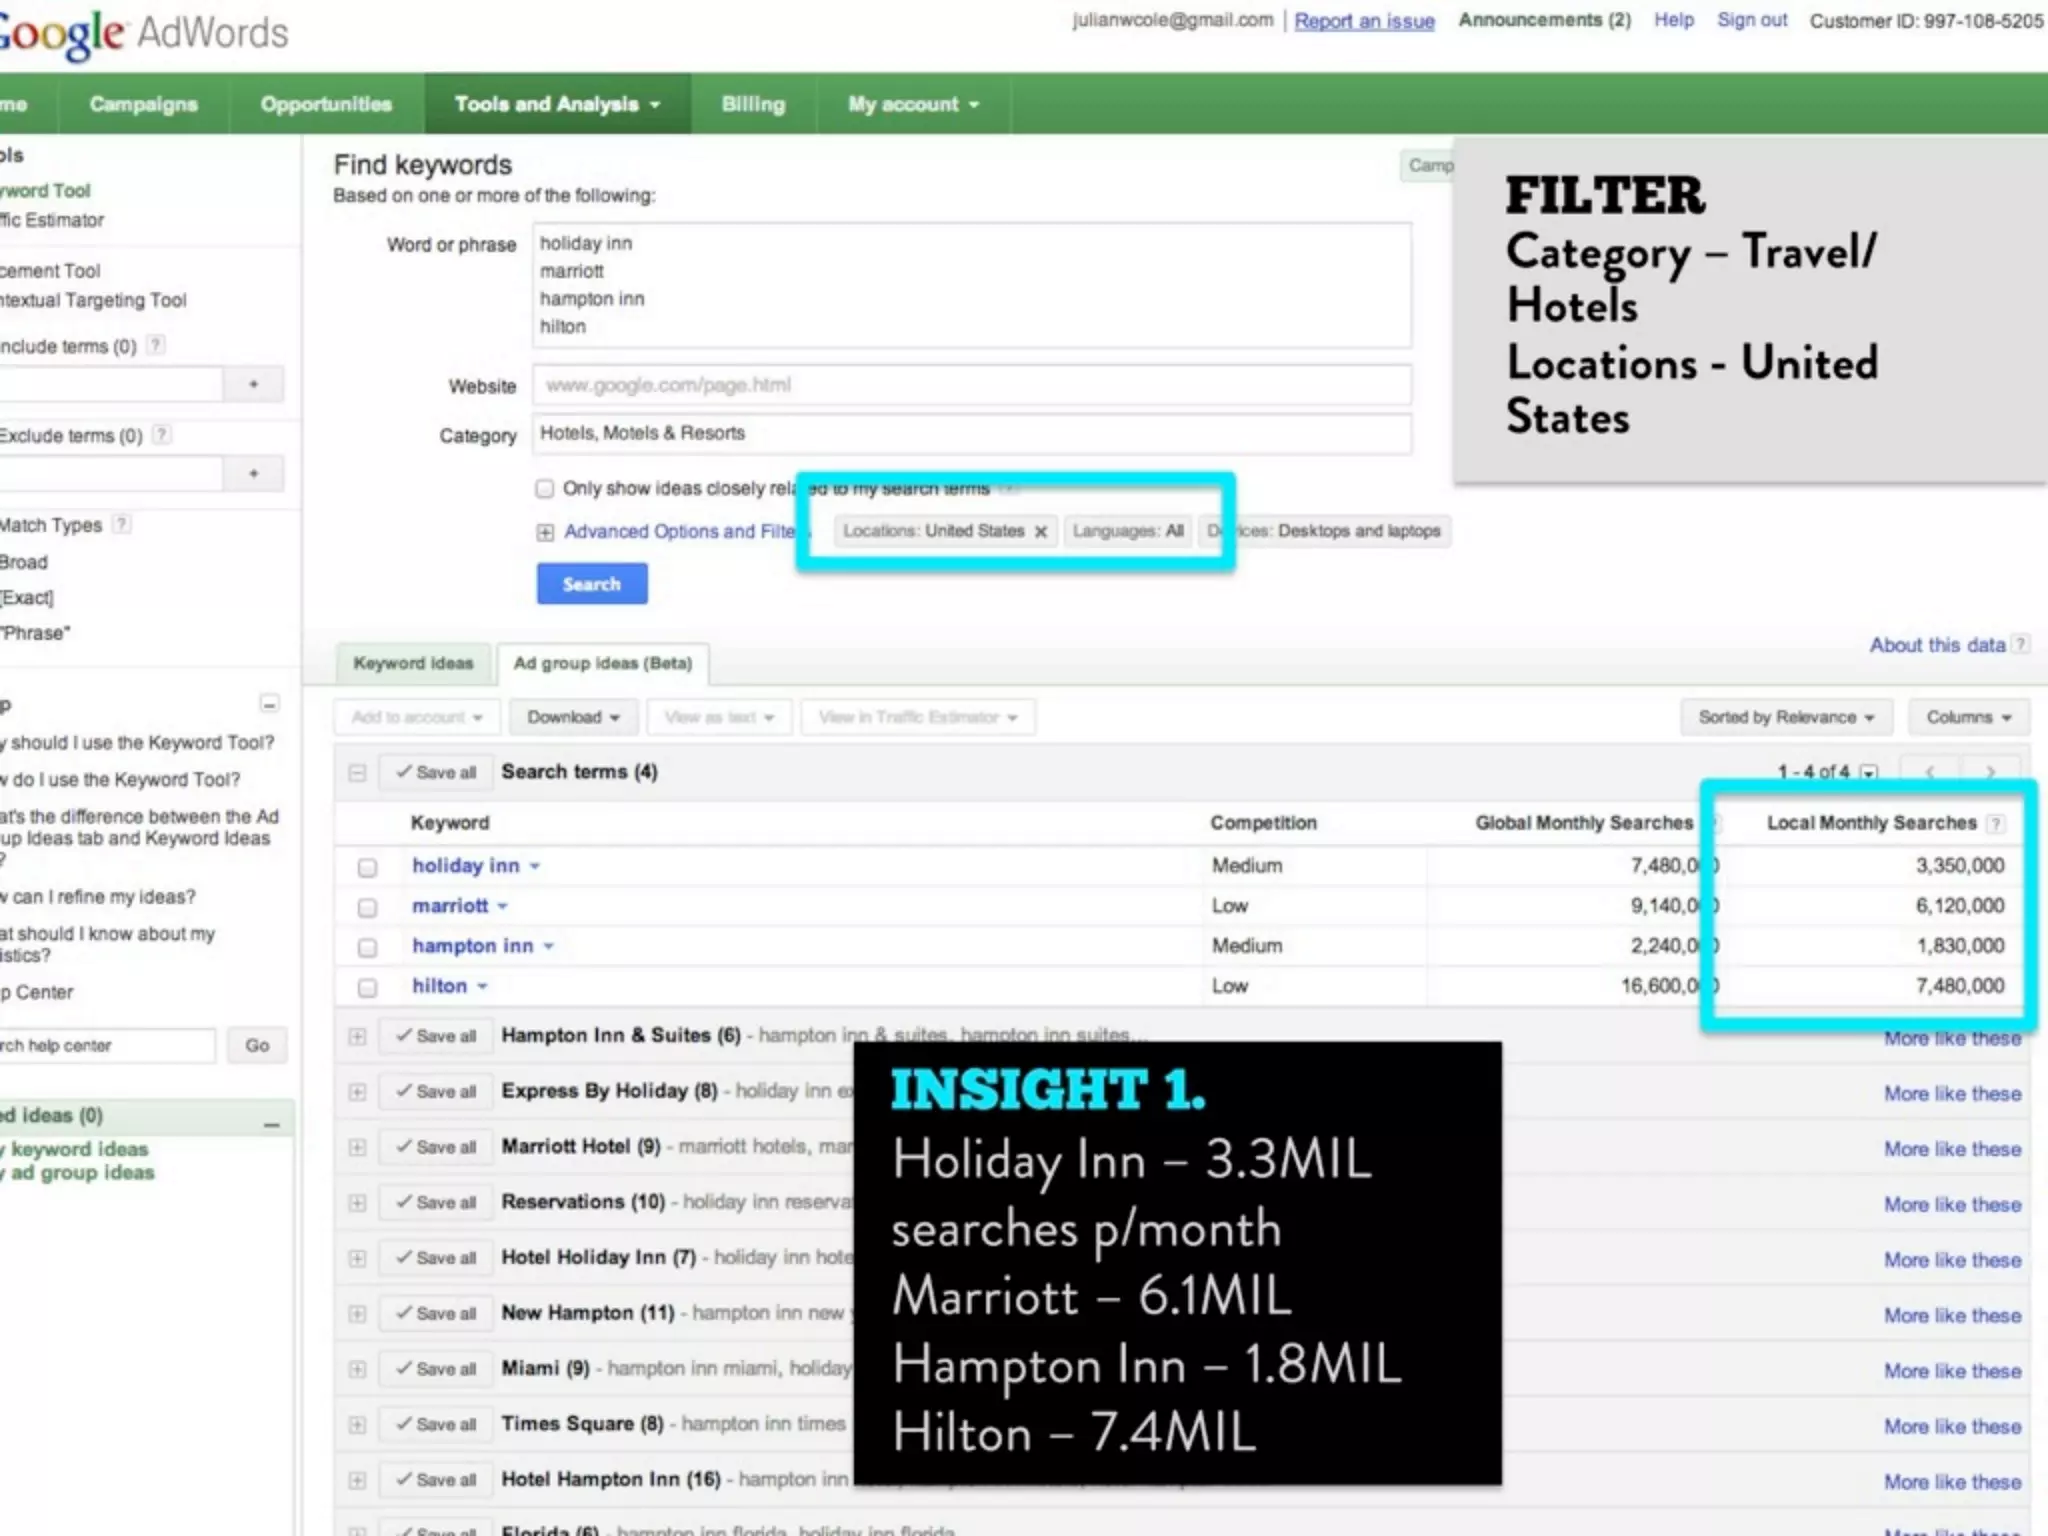Open the Download dropdown
This screenshot has height=1536, width=2048.
click(573, 717)
